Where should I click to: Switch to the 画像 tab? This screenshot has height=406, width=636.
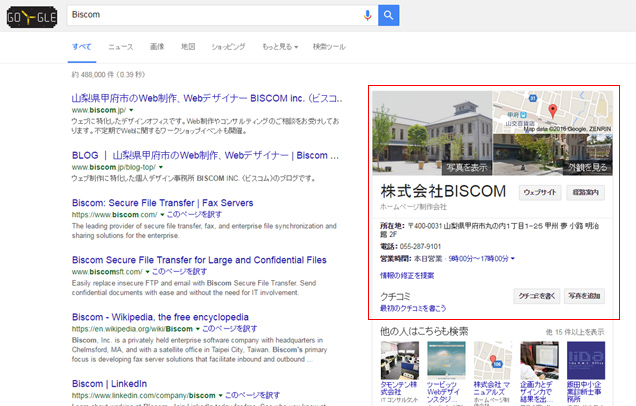coord(157,47)
